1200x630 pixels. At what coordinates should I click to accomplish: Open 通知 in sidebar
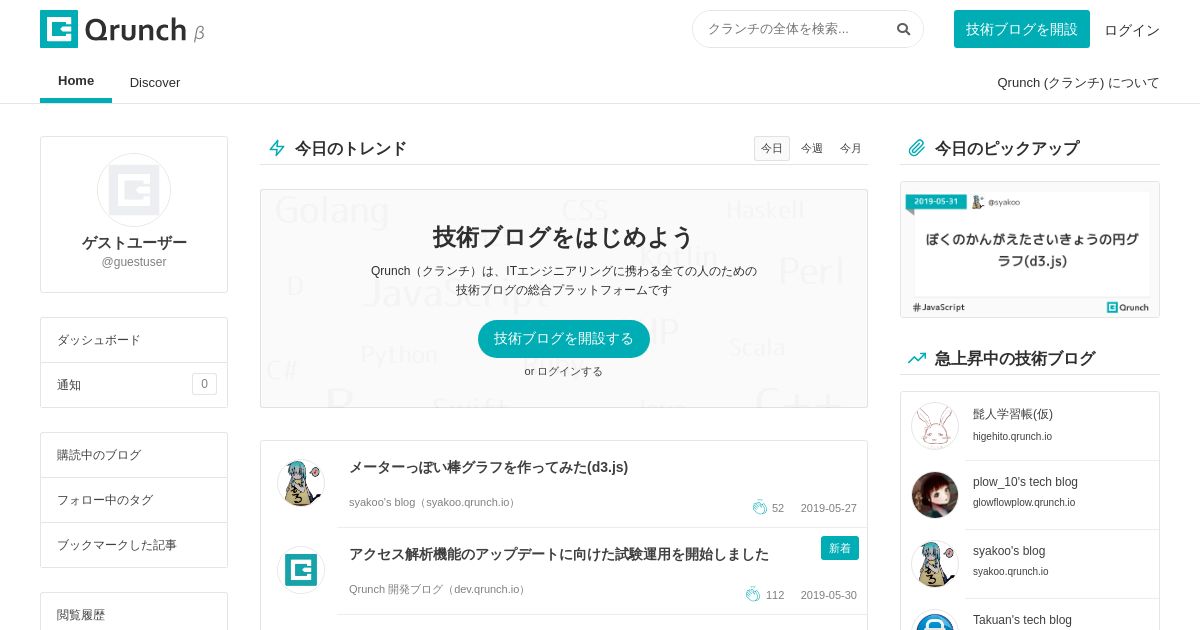134,385
